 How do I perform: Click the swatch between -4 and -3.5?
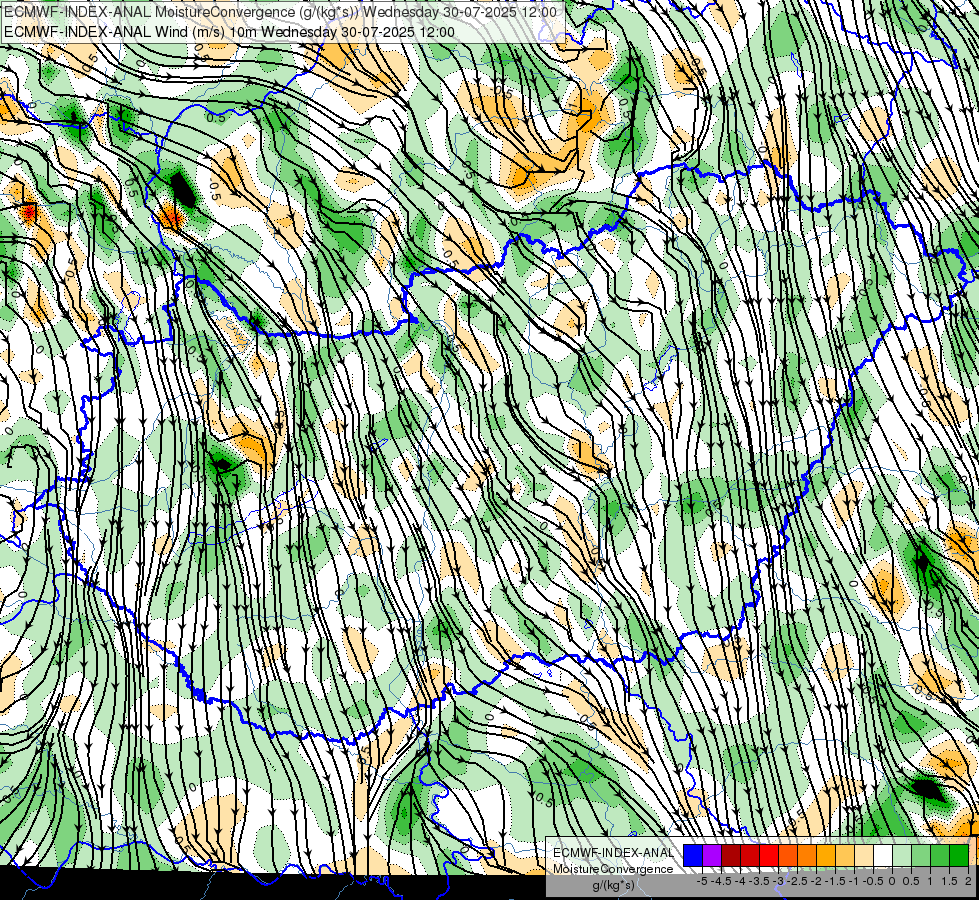[x=750, y=856]
